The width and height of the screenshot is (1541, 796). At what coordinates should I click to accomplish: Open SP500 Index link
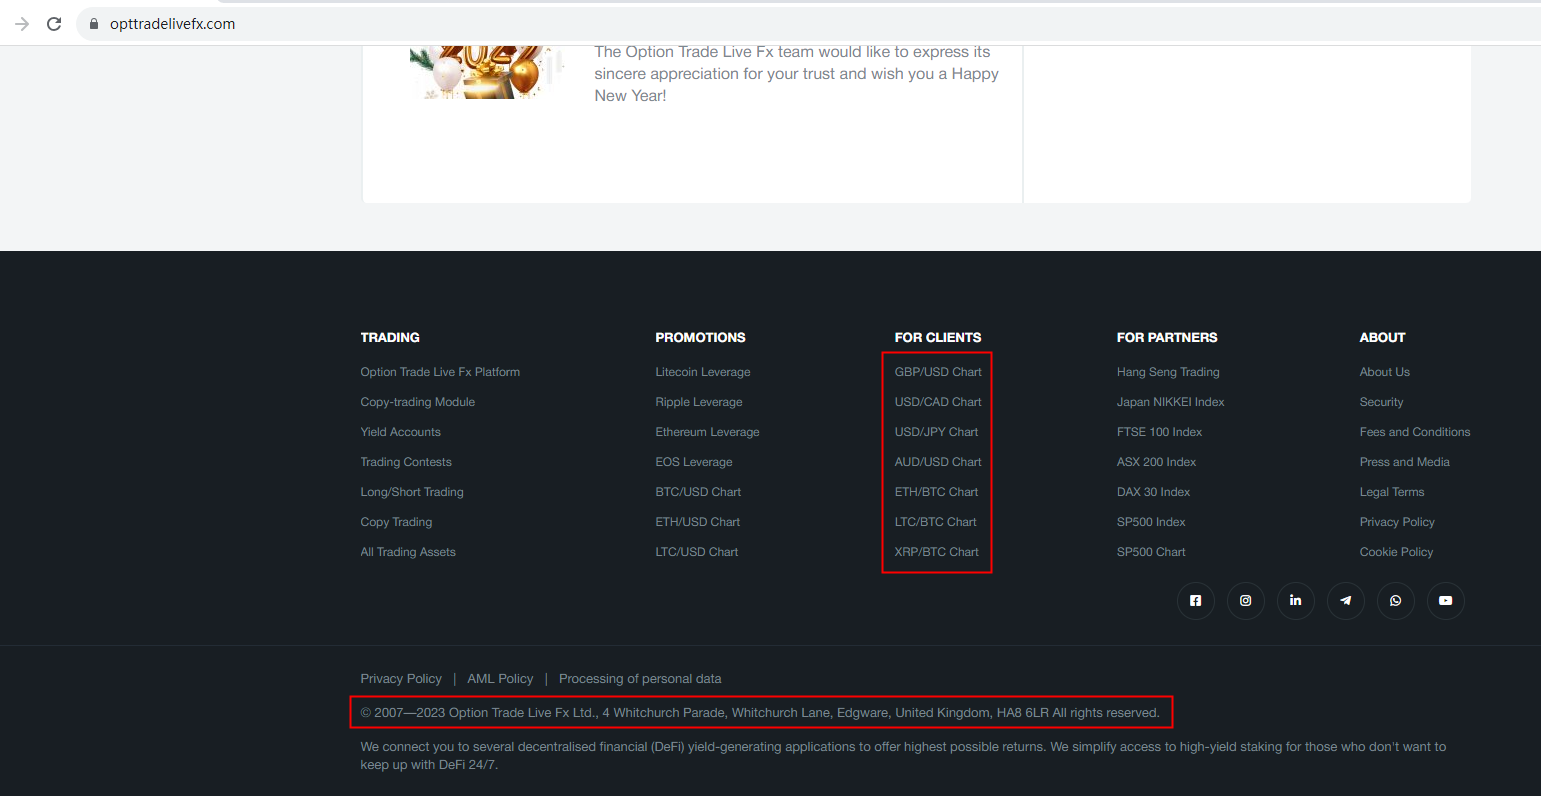1151,522
